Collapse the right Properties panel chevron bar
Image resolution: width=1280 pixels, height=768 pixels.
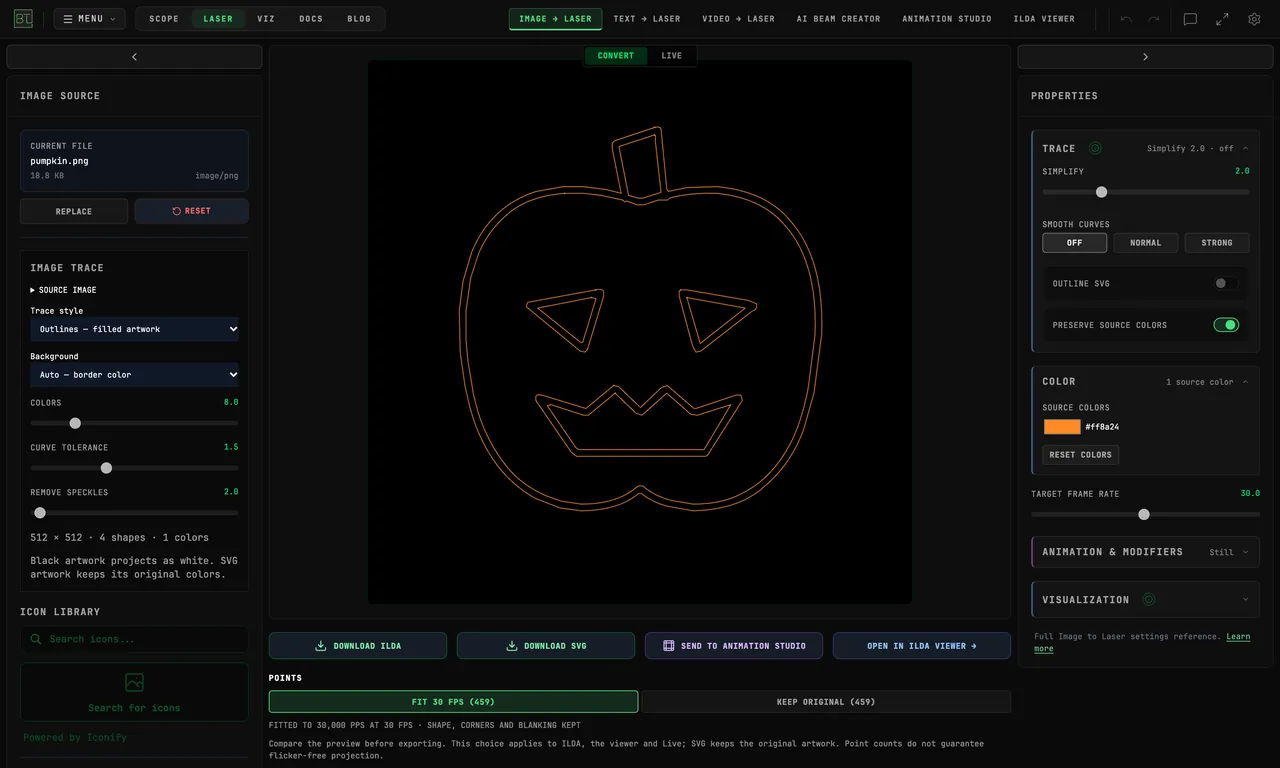pos(1145,57)
